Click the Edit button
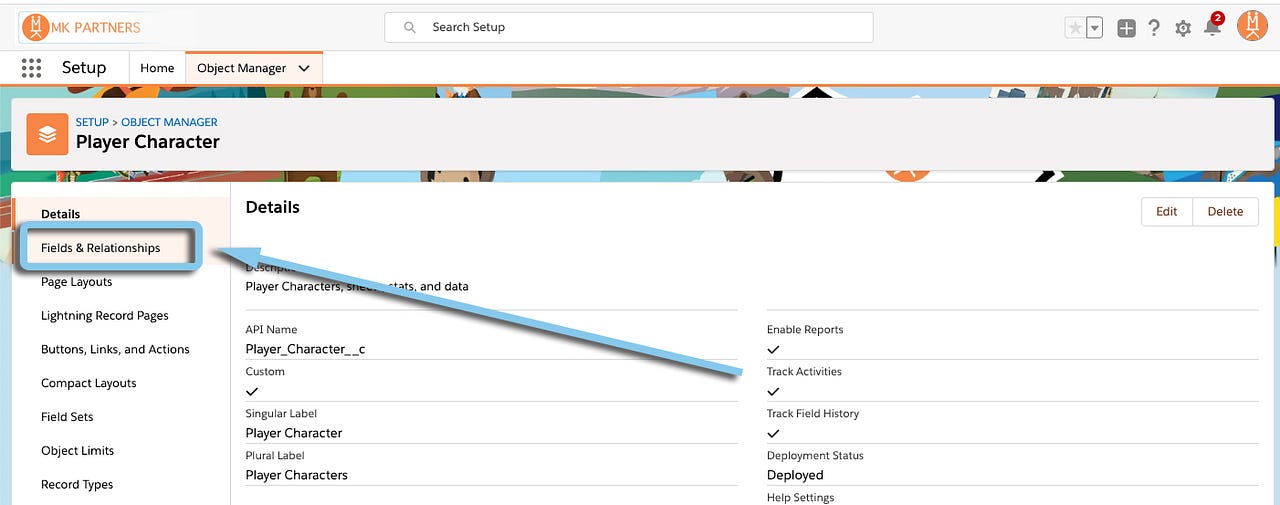1280x505 pixels. [x=1167, y=211]
